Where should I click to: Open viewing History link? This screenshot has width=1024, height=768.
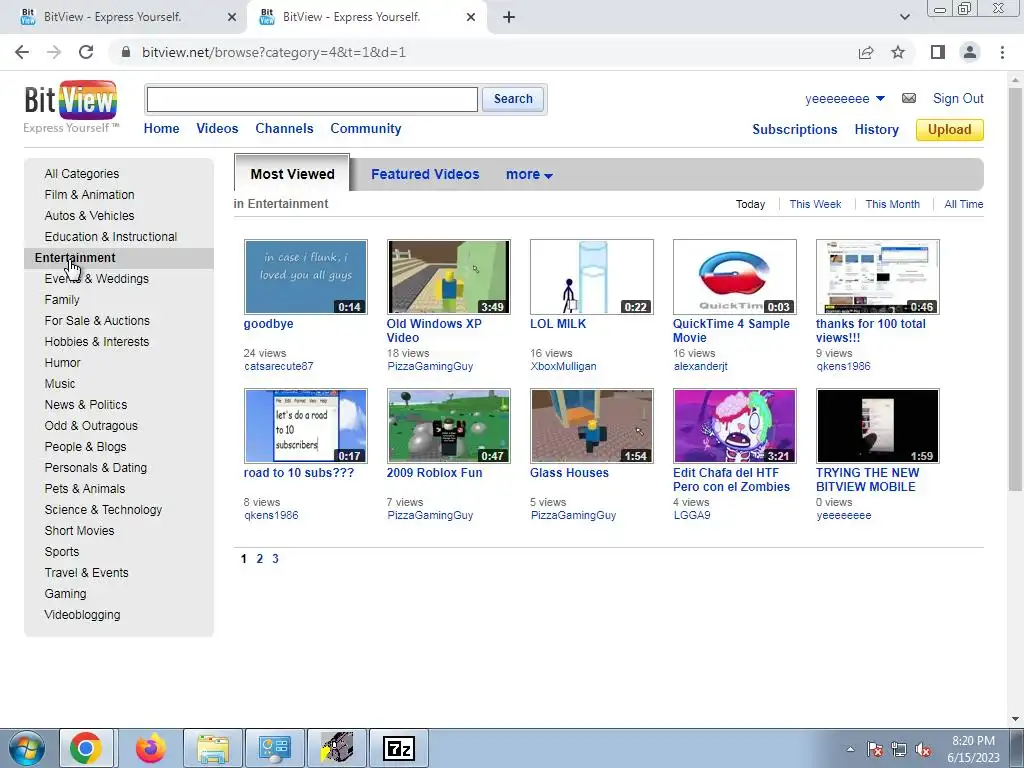click(876, 129)
